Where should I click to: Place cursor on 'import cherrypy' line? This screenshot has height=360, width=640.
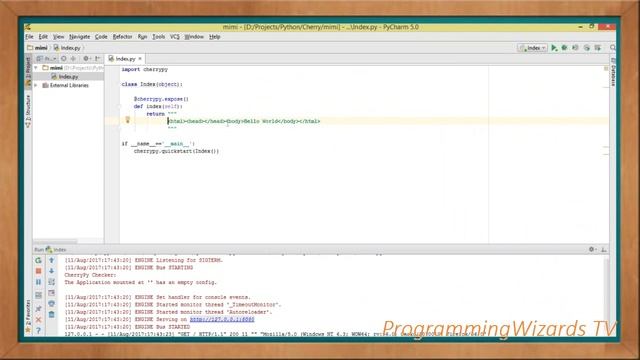point(144,69)
